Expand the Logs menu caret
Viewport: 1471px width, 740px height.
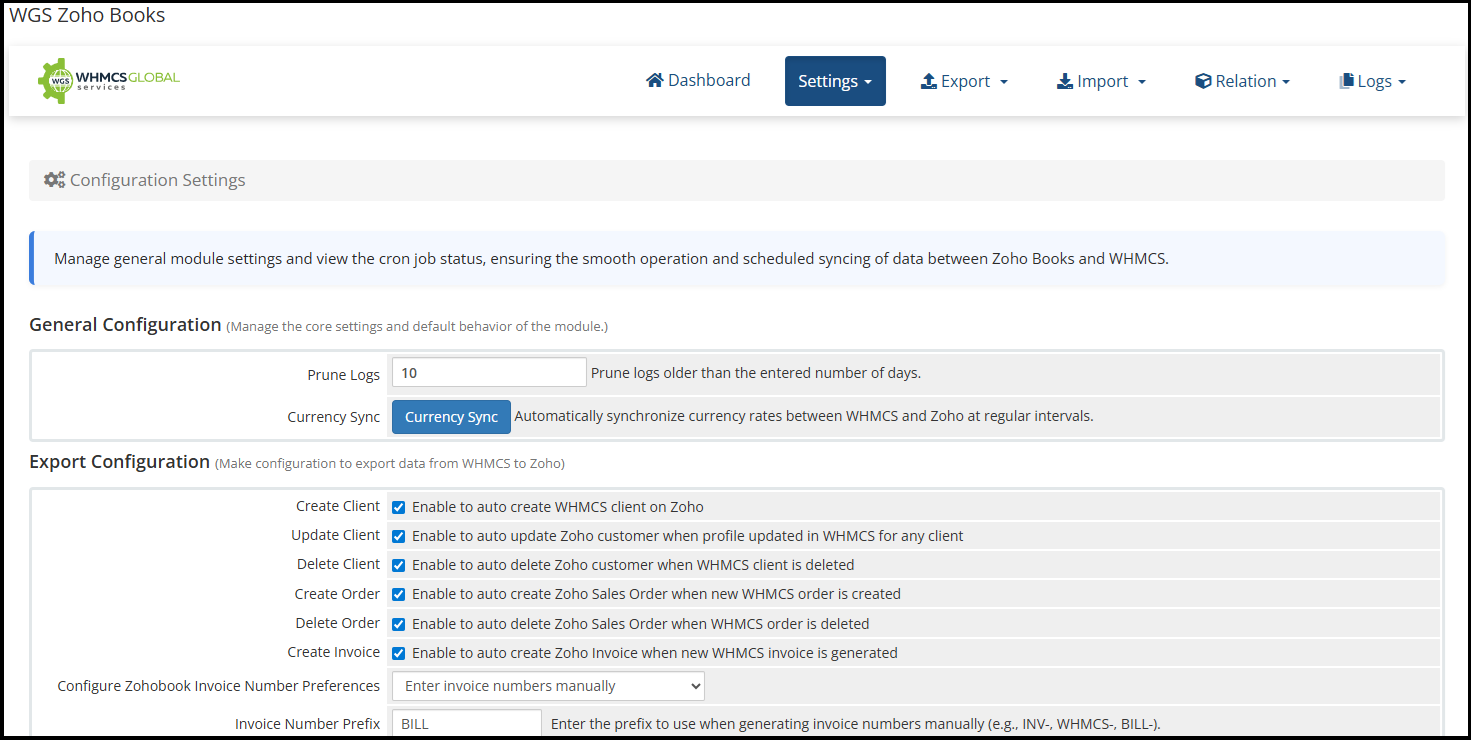(1402, 82)
